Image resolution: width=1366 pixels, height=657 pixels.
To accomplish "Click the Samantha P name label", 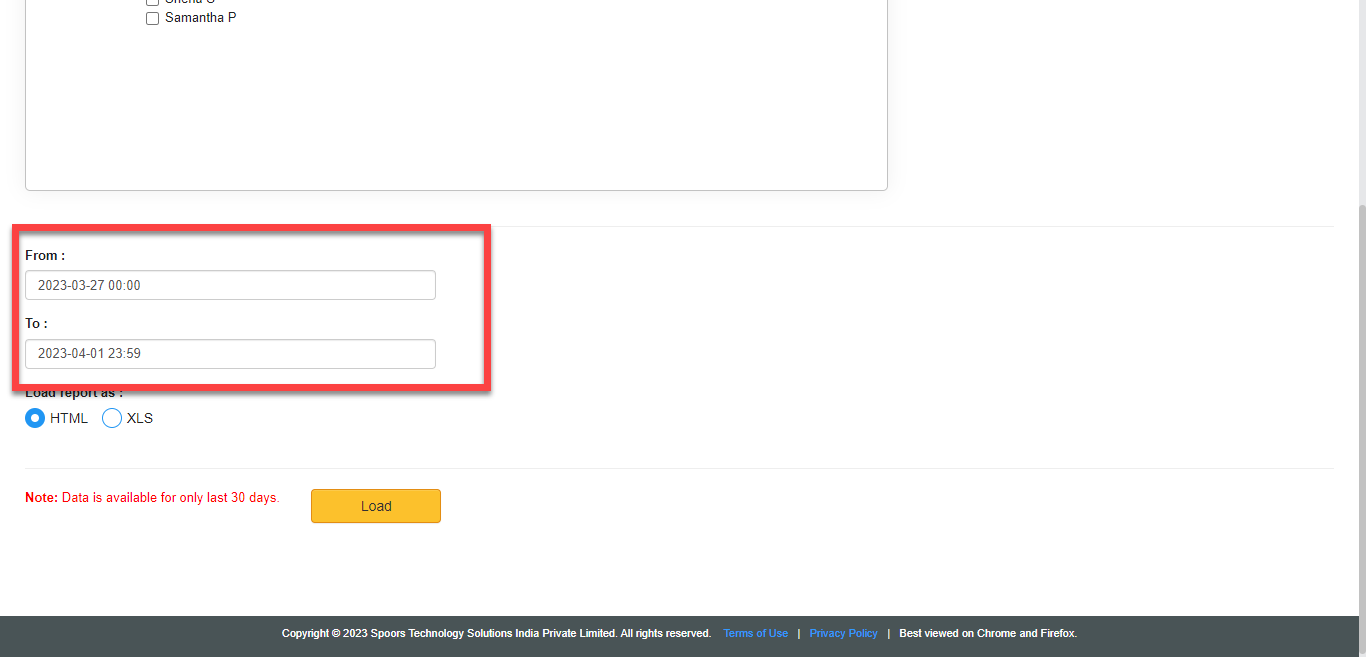I will tap(200, 18).
